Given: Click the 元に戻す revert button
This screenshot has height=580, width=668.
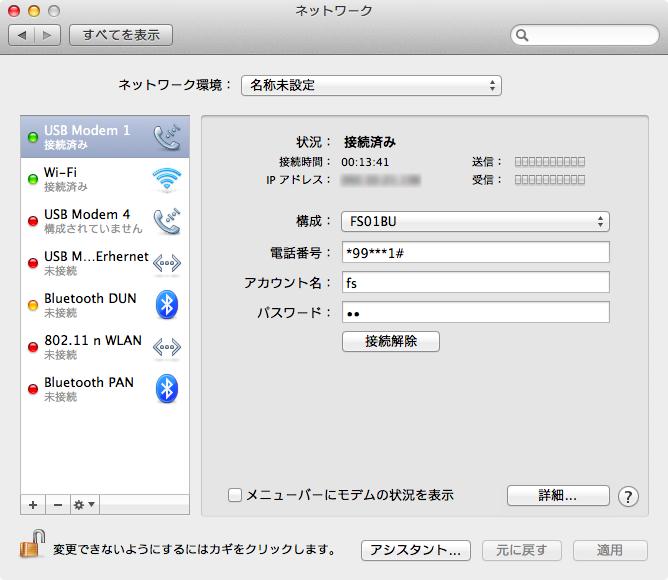Looking at the screenshot, I should (x=522, y=550).
